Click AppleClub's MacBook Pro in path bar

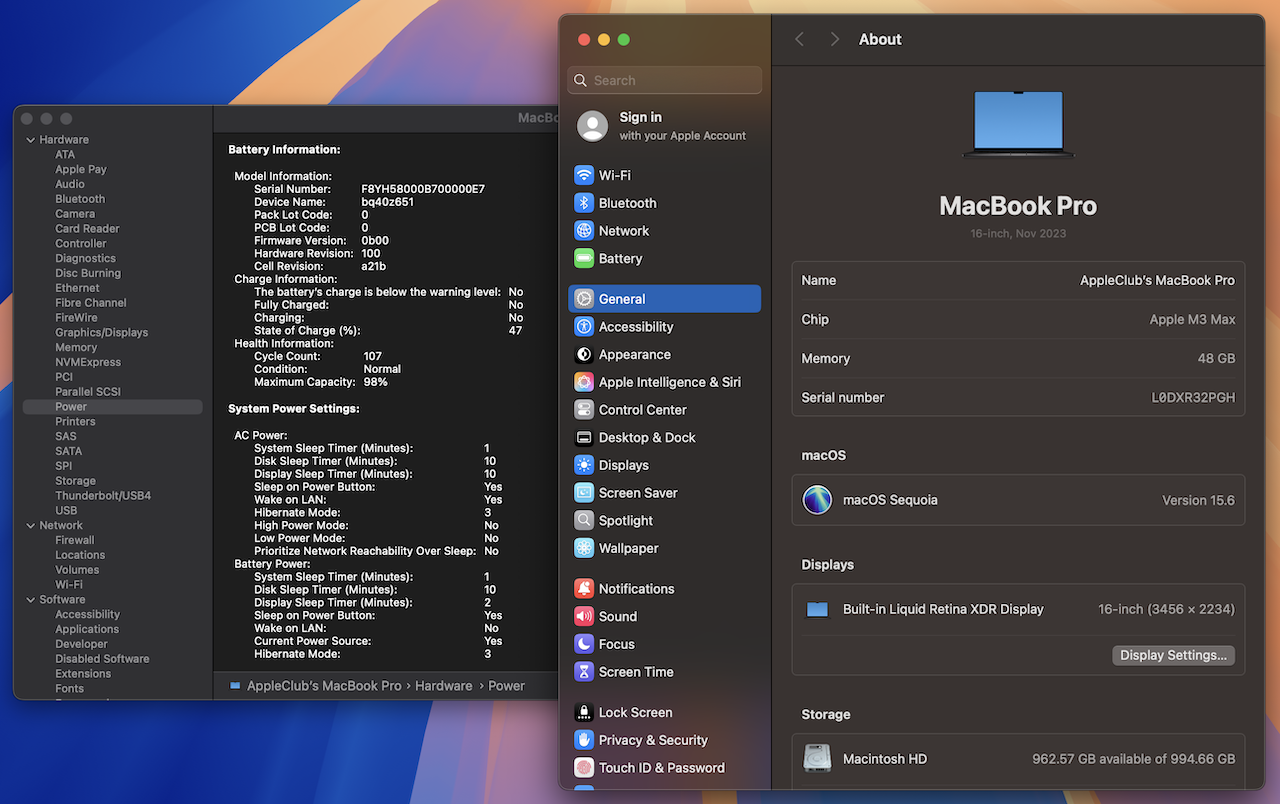click(x=324, y=686)
